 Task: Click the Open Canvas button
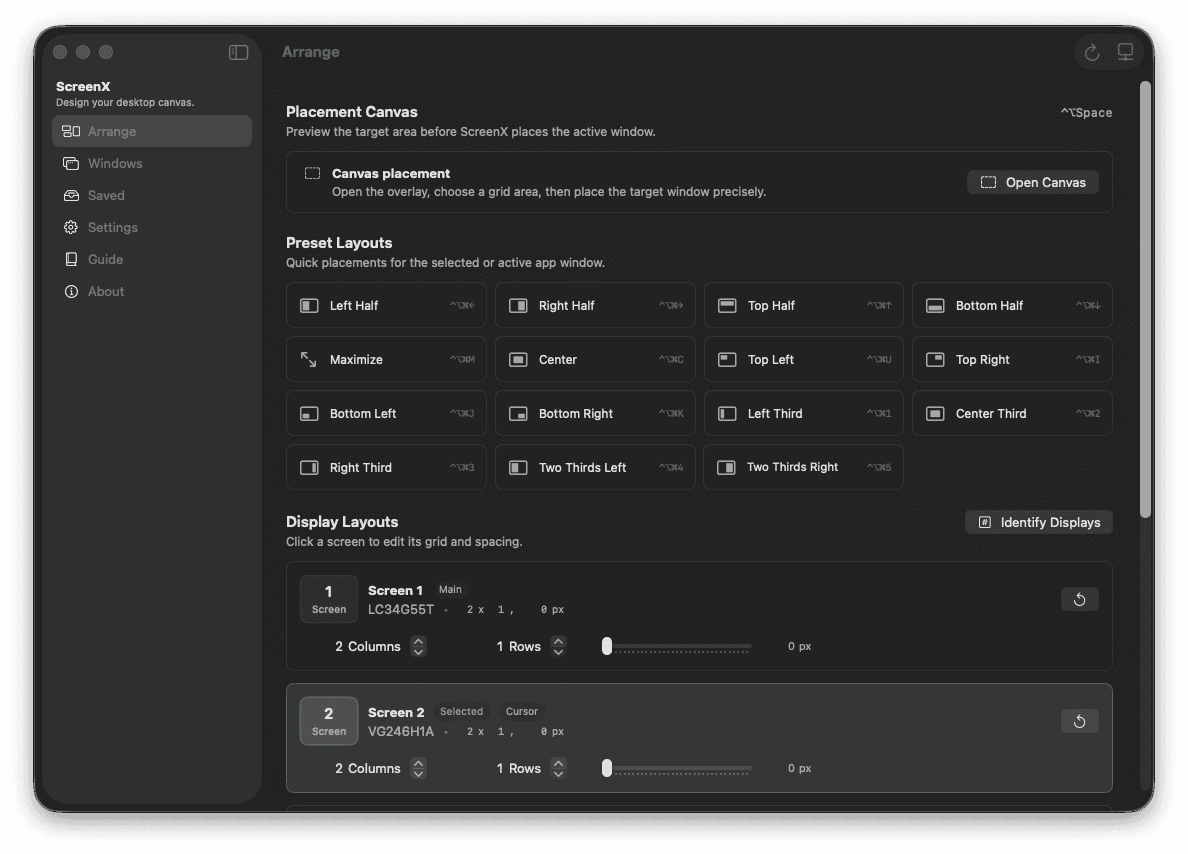click(1032, 182)
